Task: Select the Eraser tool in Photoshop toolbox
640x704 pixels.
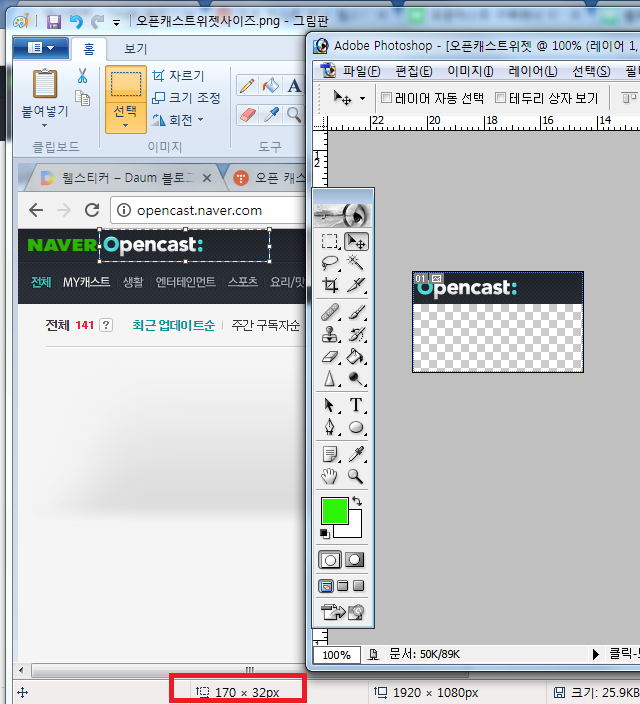Action: [x=330, y=356]
